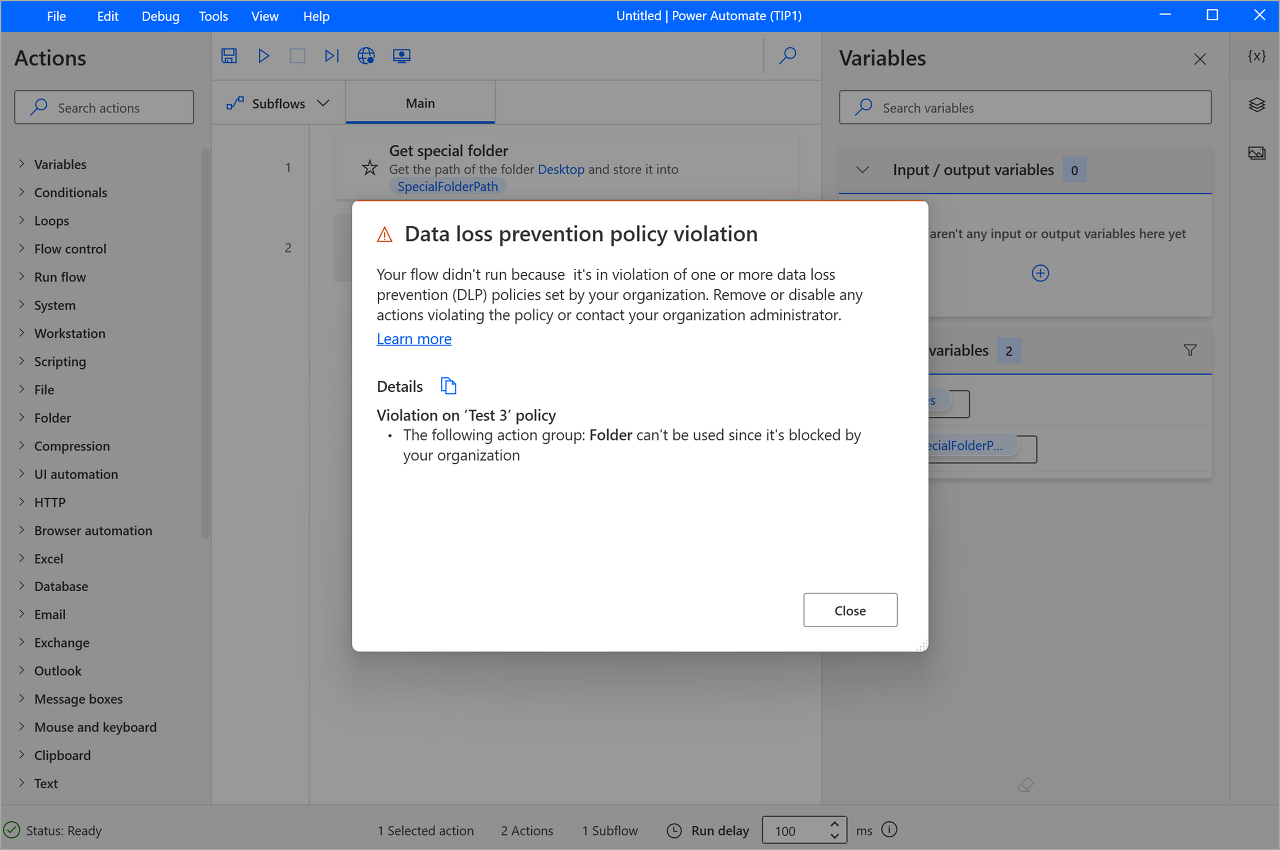Expand the Mouse and keyboard group
This screenshot has height=850, width=1280.
pos(22,727)
